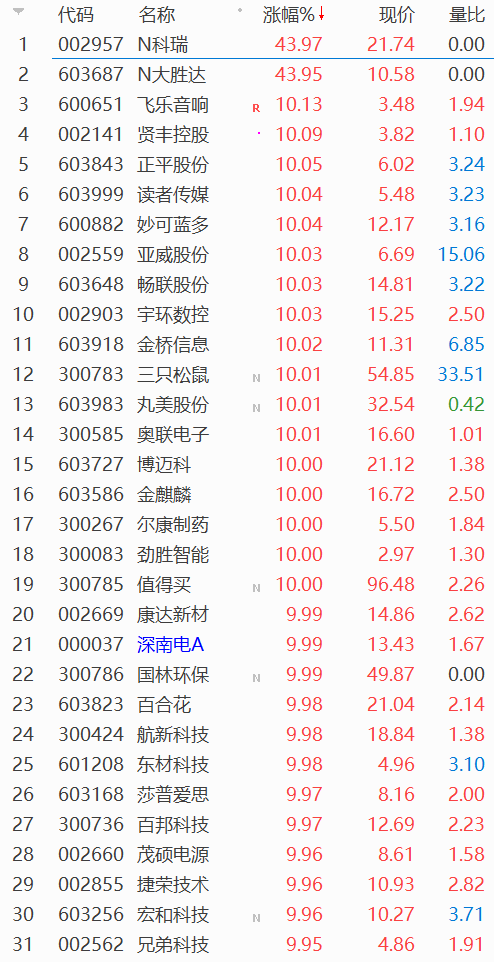Screen dimensions: 494x962
Task: Click the N marker beside 丸美股份
Action: pyautogui.click(x=256, y=409)
